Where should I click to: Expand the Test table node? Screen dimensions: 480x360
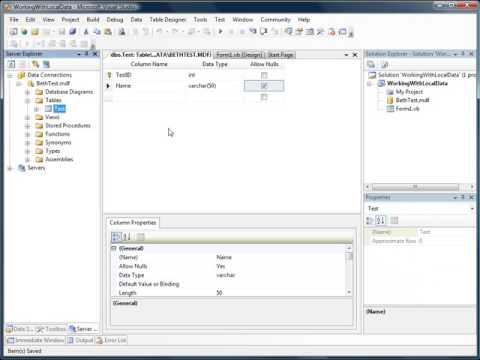pos(37,109)
